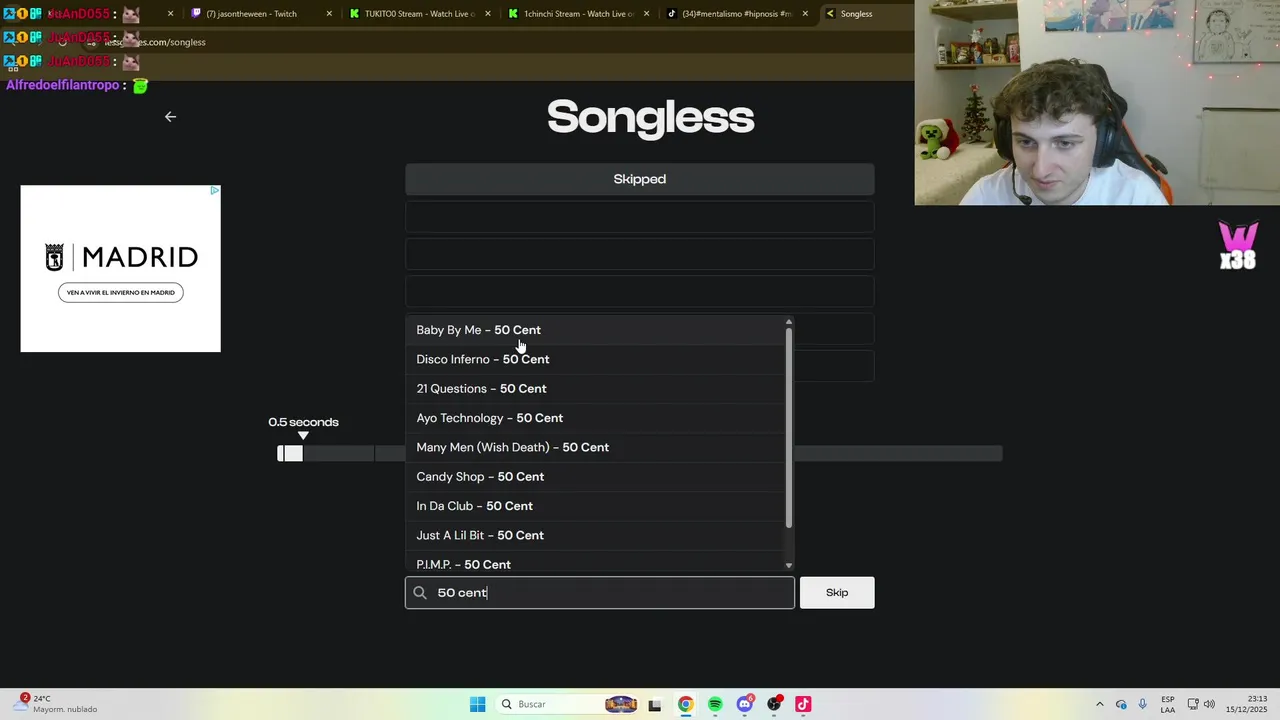This screenshot has width=1280, height=720.
Task: Click the Skip button
Action: coord(837,593)
